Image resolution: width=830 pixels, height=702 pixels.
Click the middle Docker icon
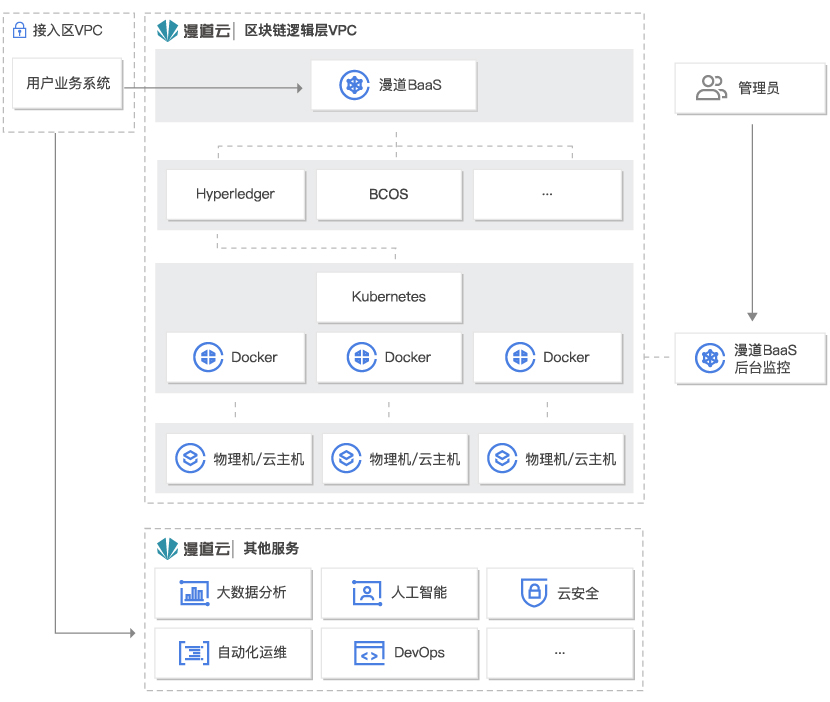pyautogui.click(x=362, y=357)
